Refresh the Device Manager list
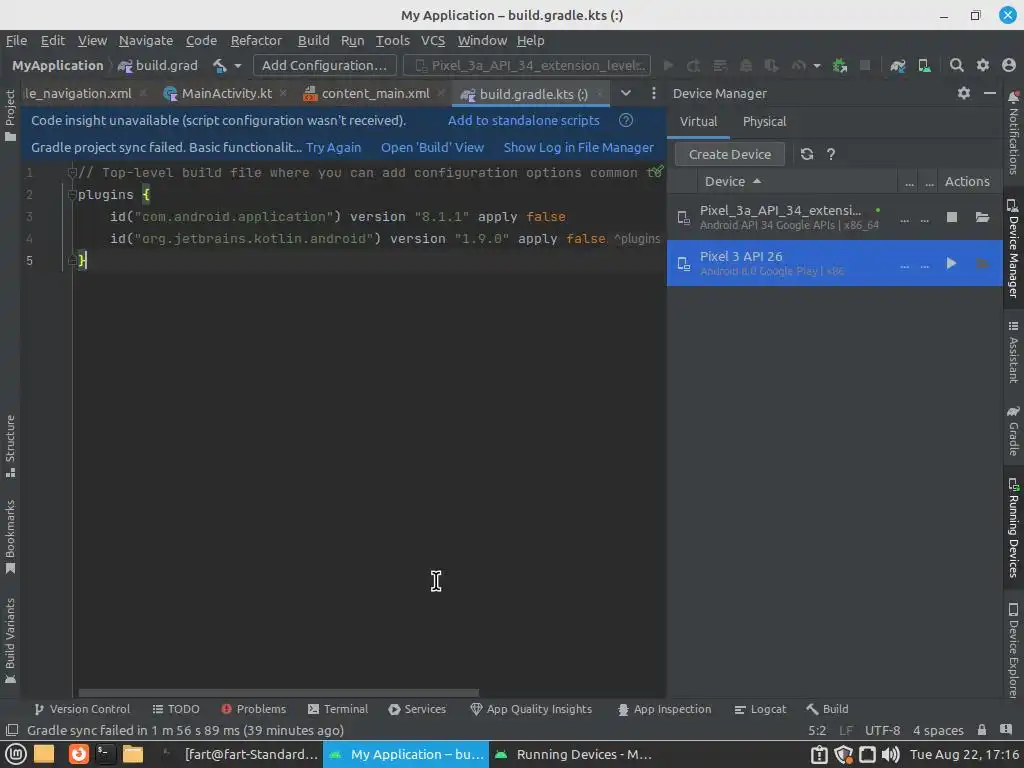 pyautogui.click(x=807, y=154)
